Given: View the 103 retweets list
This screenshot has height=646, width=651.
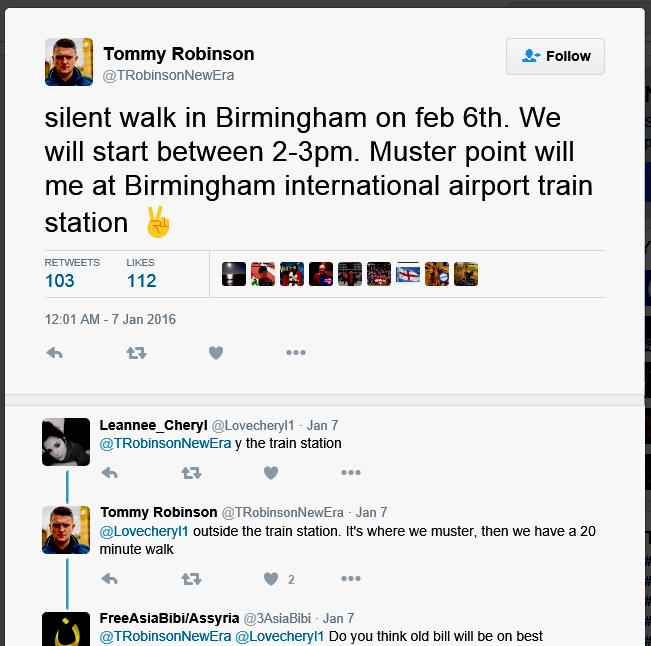Looking at the screenshot, I should (x=60, y=281).
